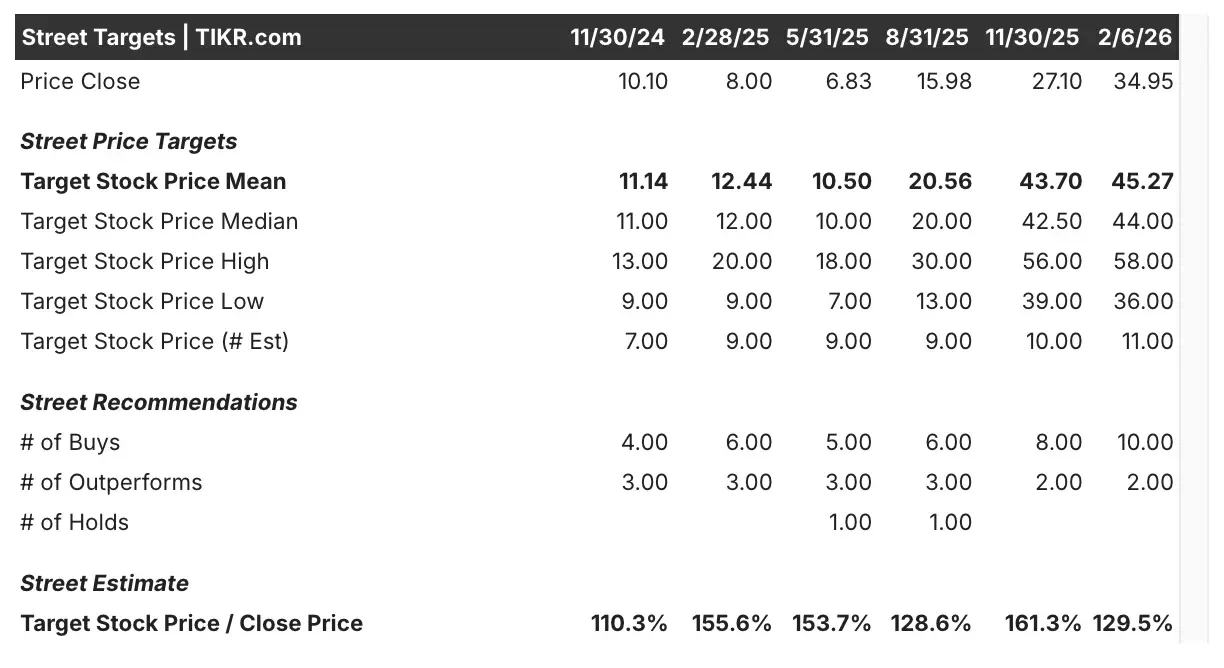This screenshot has width=1224, height=668.
Task: Click the # of Holds row label
Action: [x=74, y=522]
